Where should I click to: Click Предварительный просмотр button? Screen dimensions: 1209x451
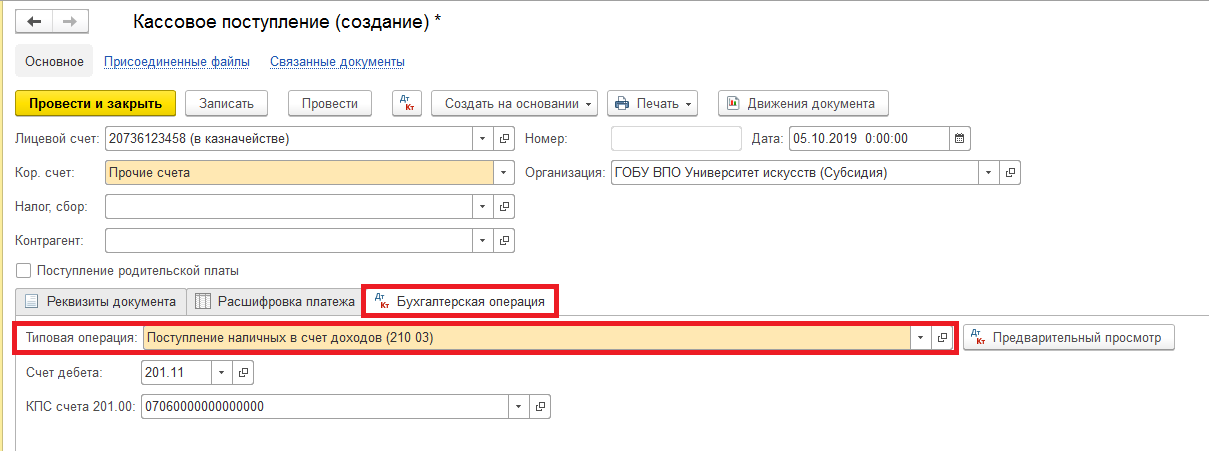1068,338
